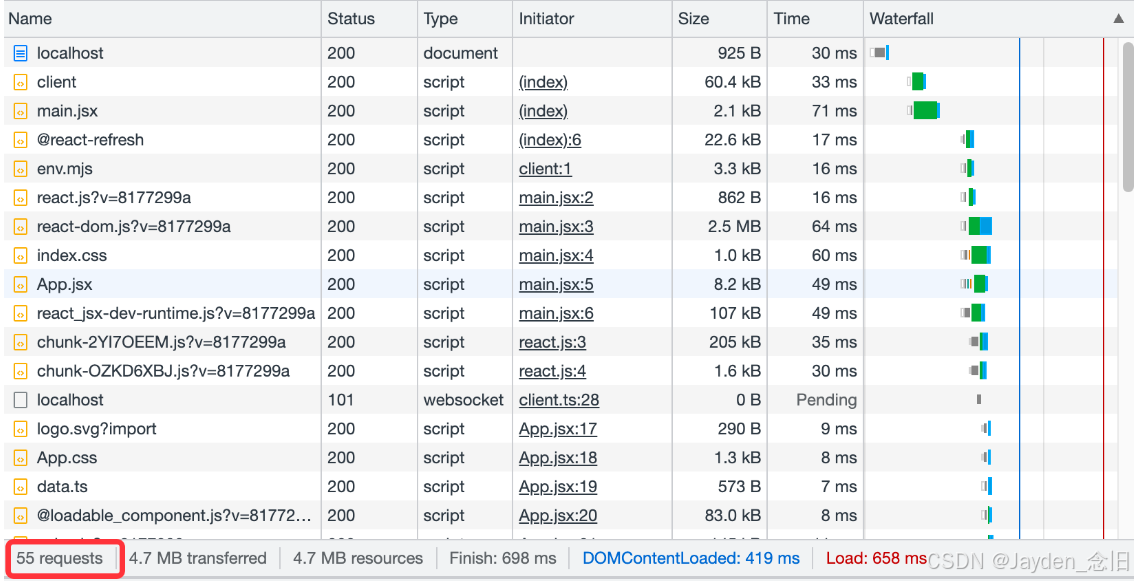Screen dimensions: 1134x581
Task: Sort requests by the Status column header
Action: 370,19
